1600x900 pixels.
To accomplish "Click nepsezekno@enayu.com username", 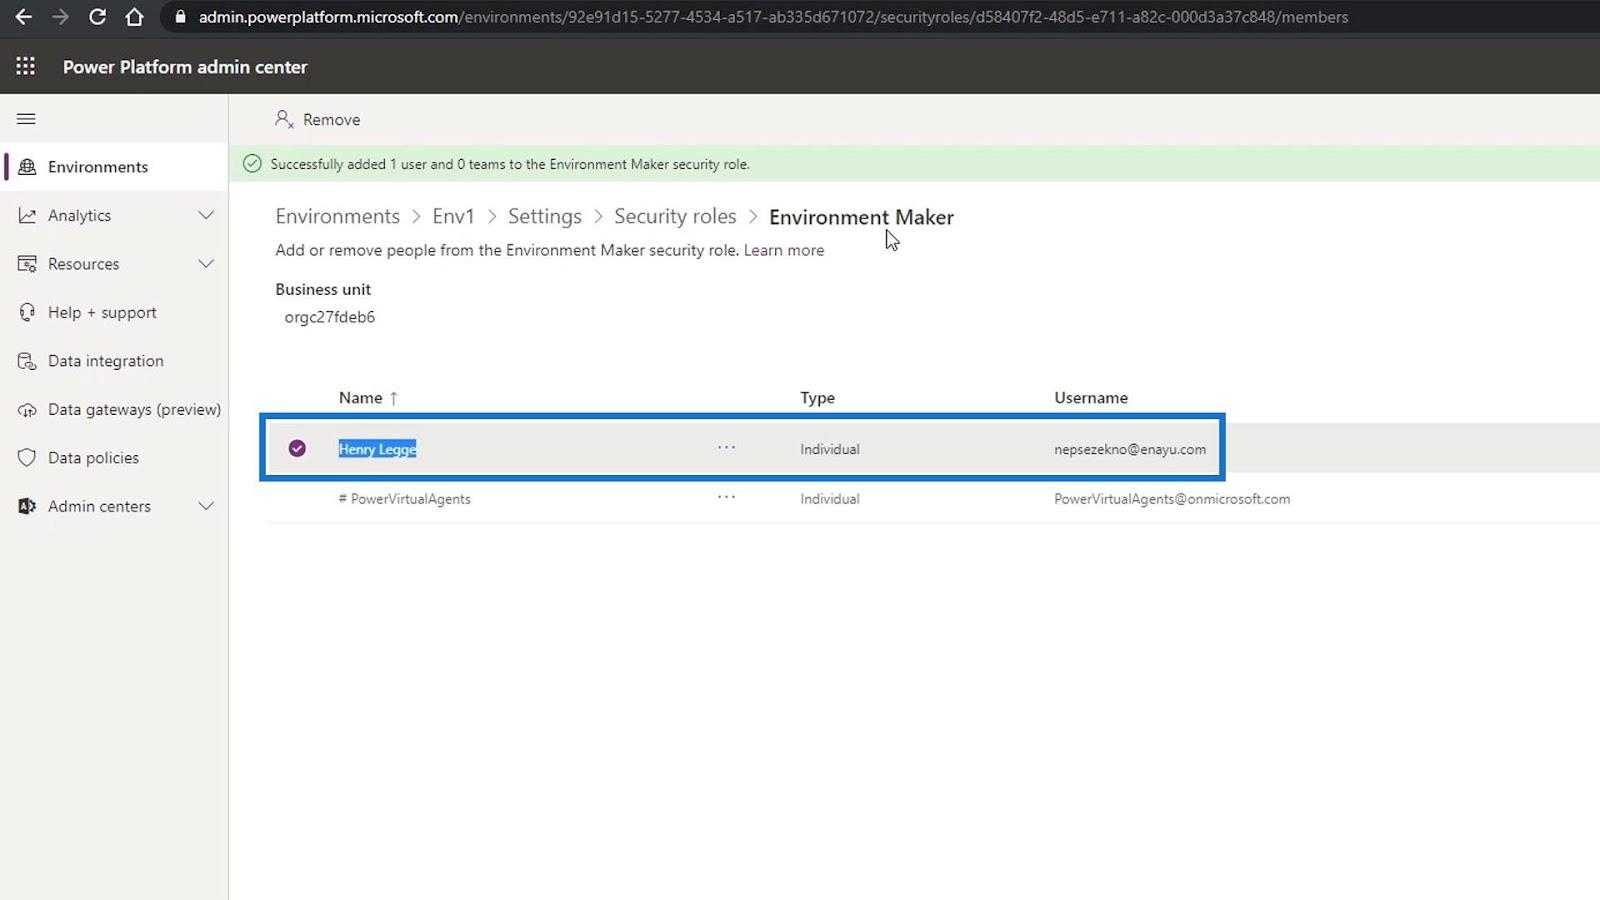I will 1130,449.
